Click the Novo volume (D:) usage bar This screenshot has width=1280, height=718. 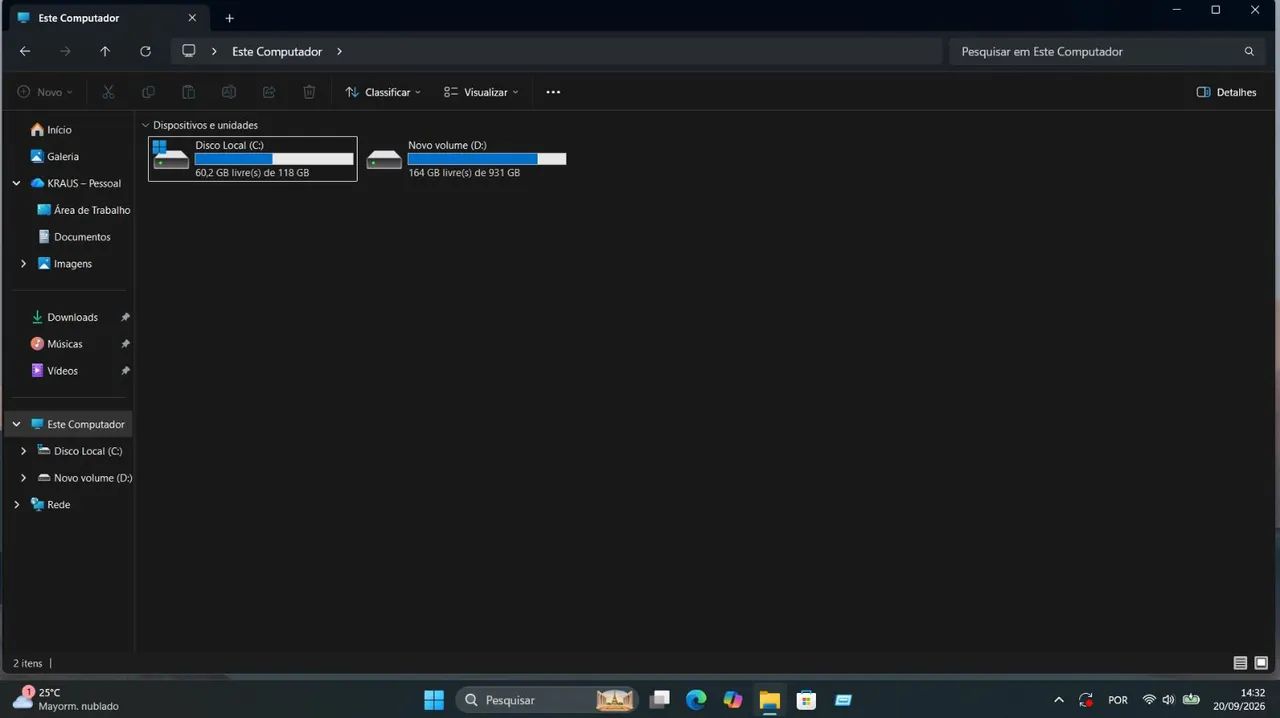pos(487,159)
